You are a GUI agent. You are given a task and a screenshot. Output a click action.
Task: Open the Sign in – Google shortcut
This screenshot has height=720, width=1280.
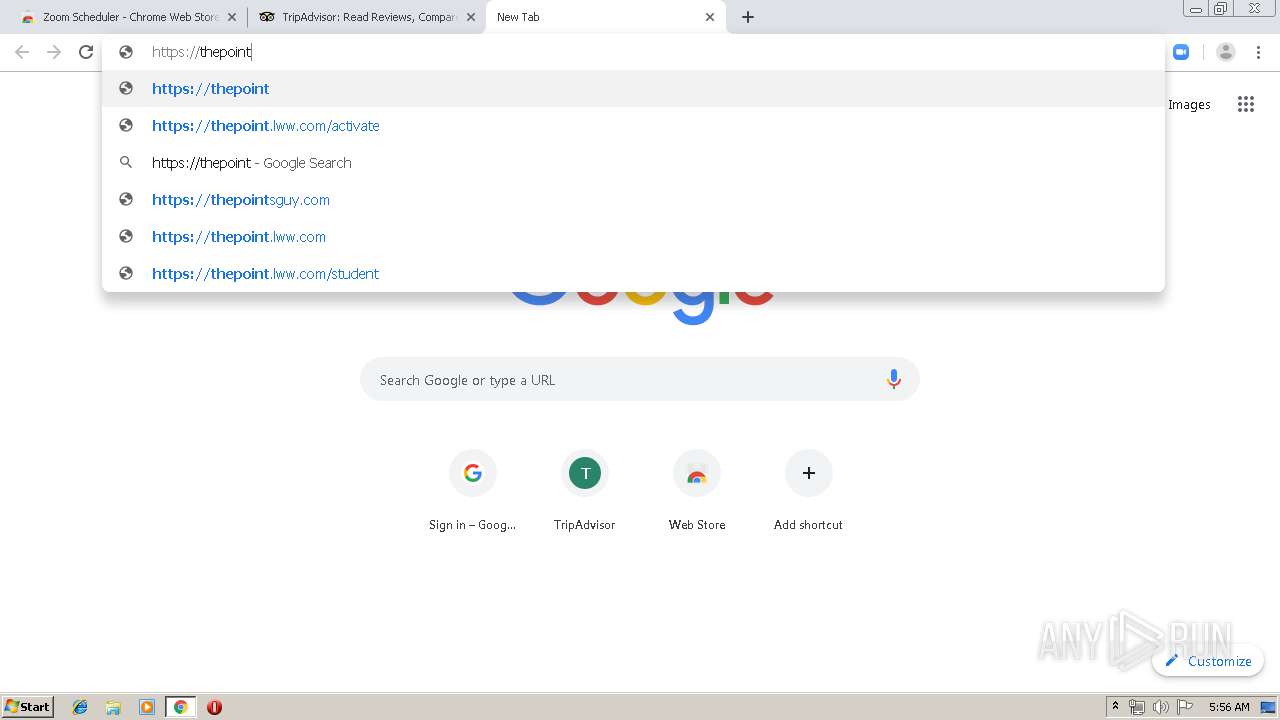click(x=473, y=490)
